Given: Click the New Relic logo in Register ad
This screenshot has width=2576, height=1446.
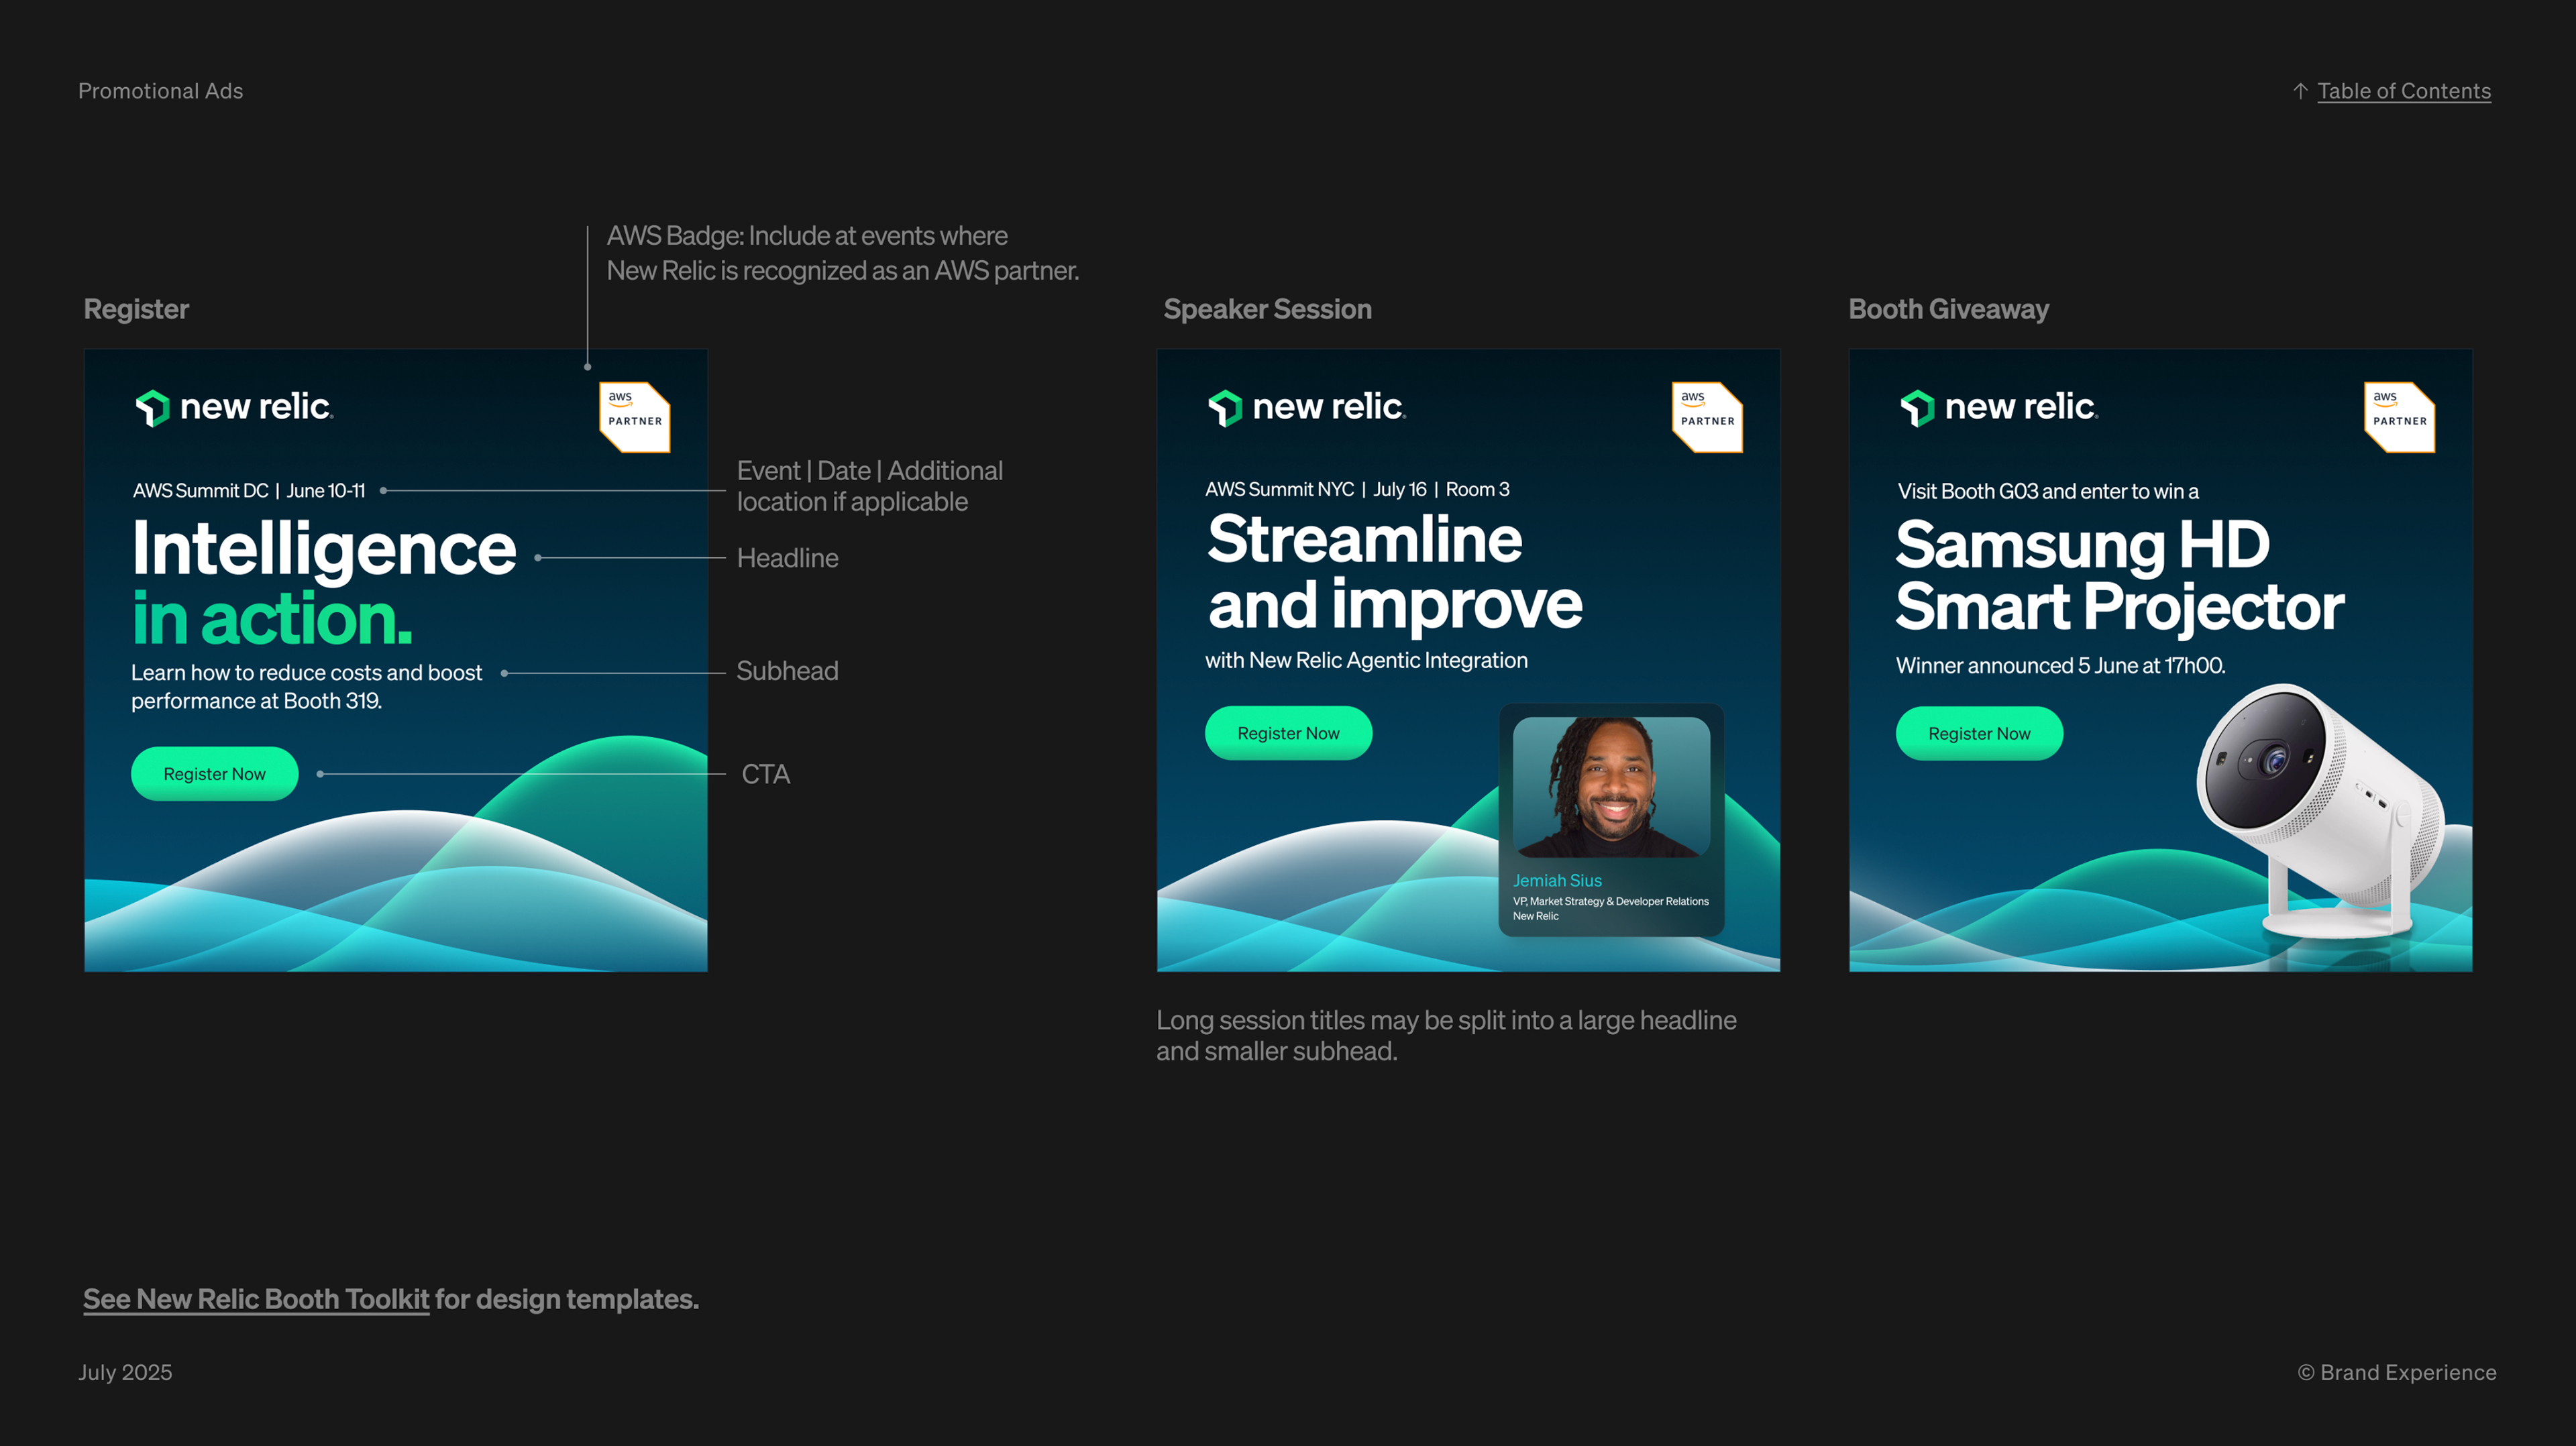Looking at the screenshot, I should click(x=234, y=407).
